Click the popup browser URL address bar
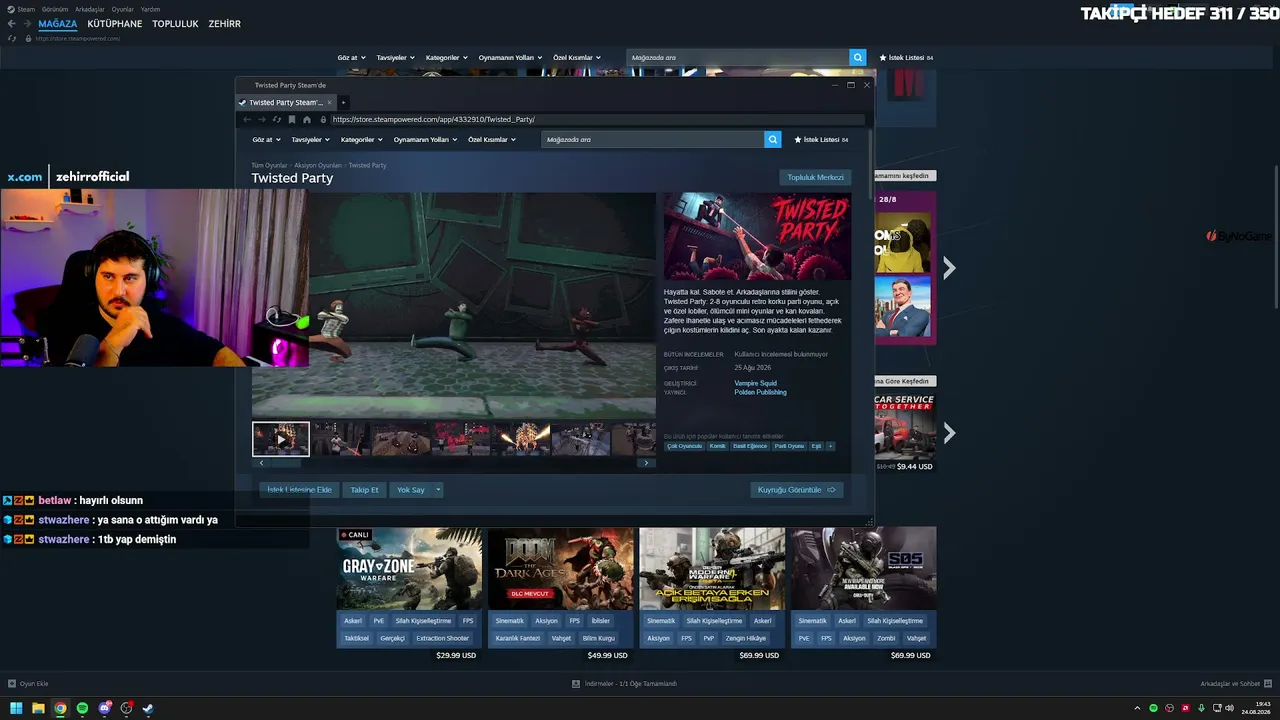The height and width of the screenshot is (720, 1280). [598, 120]
